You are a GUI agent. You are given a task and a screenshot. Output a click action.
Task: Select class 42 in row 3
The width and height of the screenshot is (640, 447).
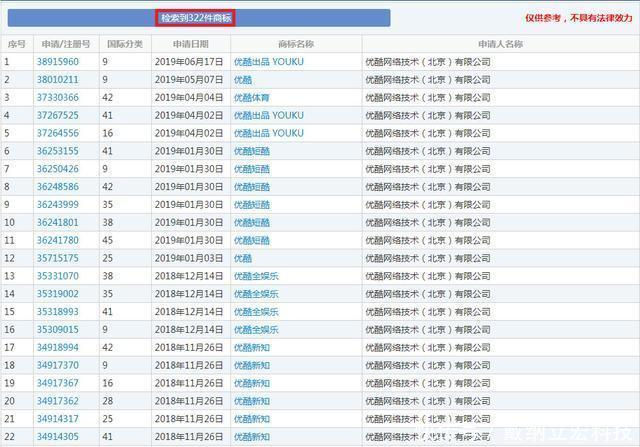(107, 98)
